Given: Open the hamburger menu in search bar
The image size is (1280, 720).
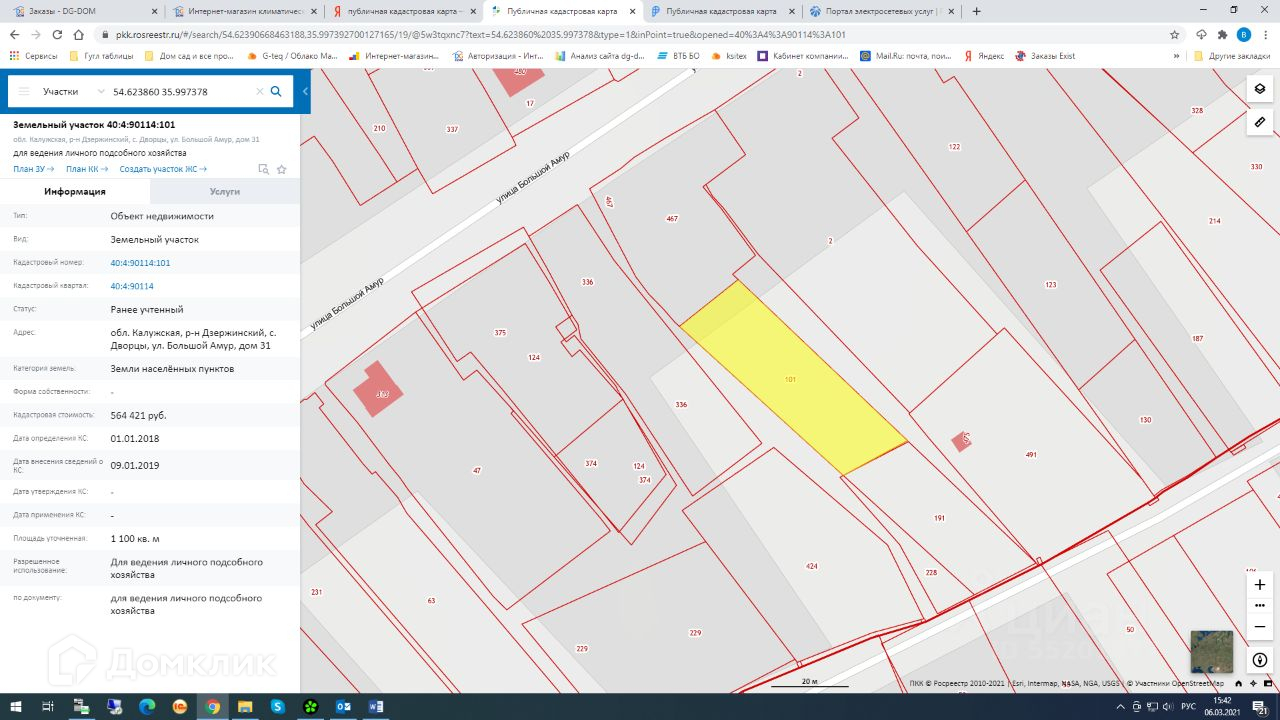Looking at the screenshot, I should point(24,91).
